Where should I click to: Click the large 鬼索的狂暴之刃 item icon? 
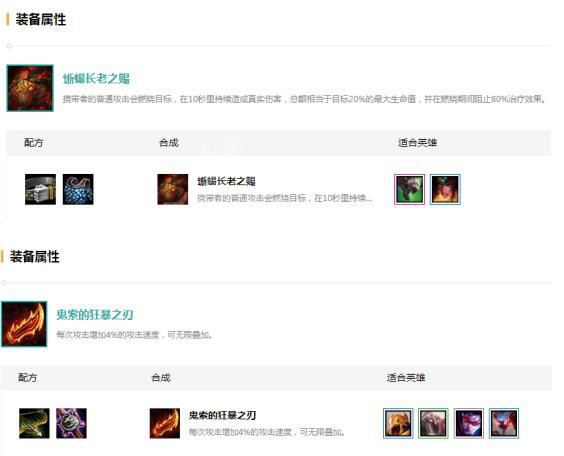click(x=24, y=324)
